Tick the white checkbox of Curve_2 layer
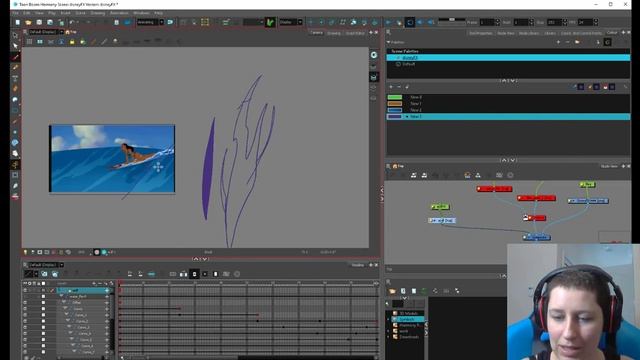The image size is (640, 360). pos(43,321)
